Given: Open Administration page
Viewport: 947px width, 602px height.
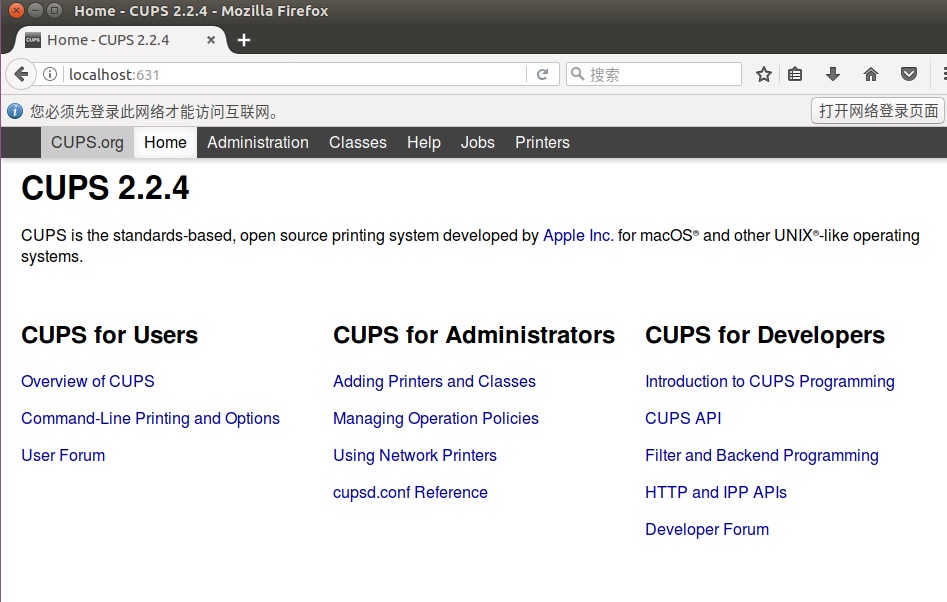Looking at the screenshot, I should point(258,142).
